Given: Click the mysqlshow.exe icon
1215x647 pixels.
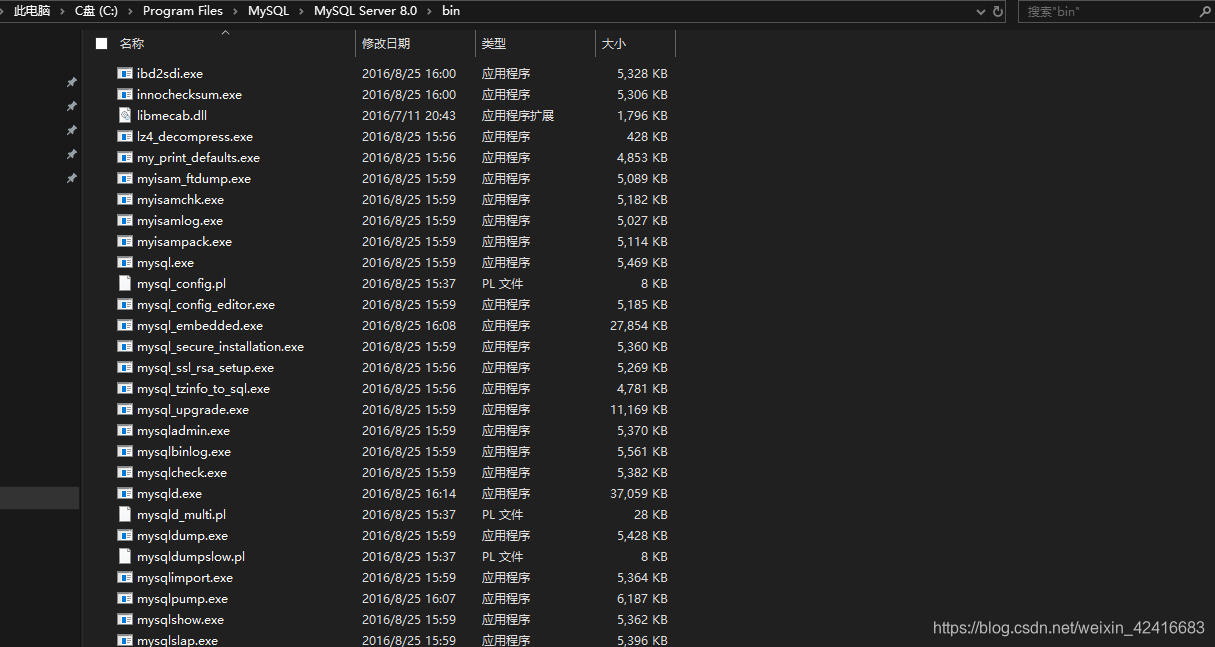Looking at the screenshot, I should (125, 619).
